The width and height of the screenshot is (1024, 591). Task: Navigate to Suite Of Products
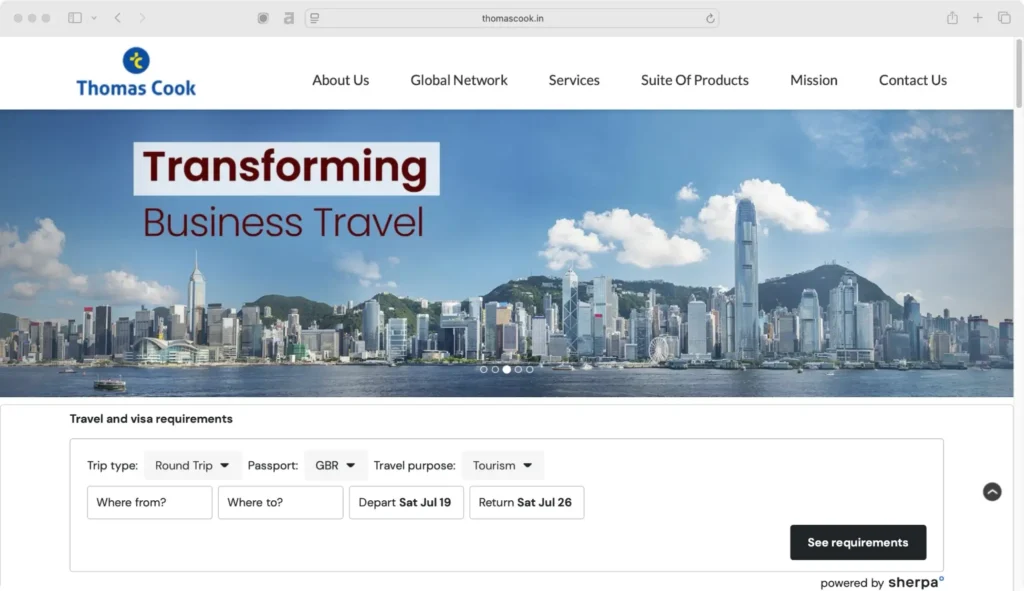pyautogui.click(x=694, y=80)
